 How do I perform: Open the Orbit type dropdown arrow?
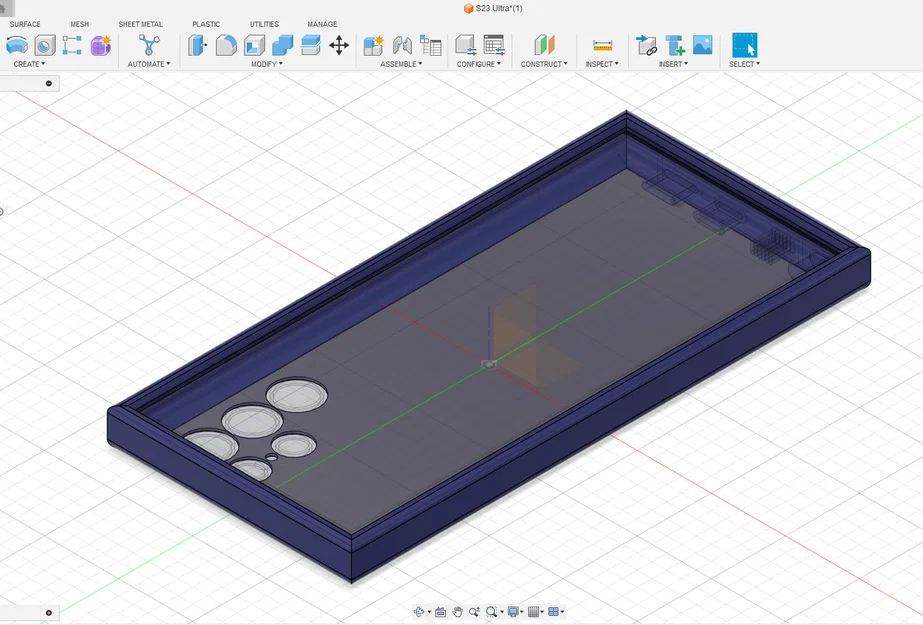429,612
